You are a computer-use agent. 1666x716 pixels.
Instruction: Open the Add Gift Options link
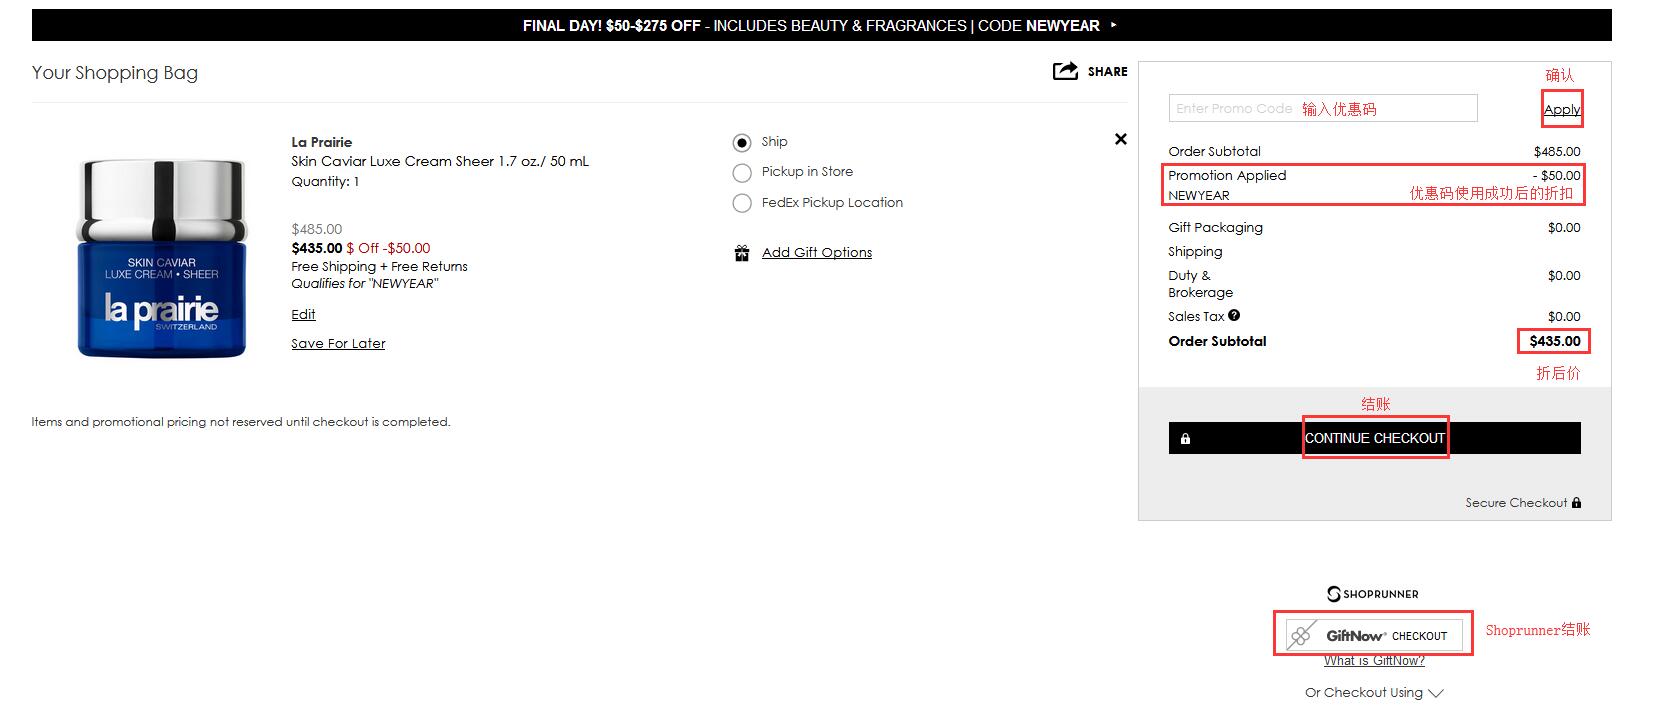click(816, 253)
